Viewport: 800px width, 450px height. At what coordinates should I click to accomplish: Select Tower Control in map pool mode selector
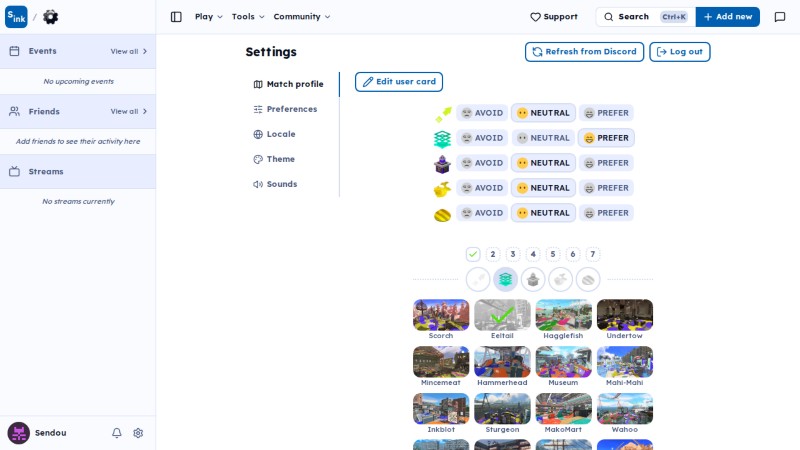533,280
